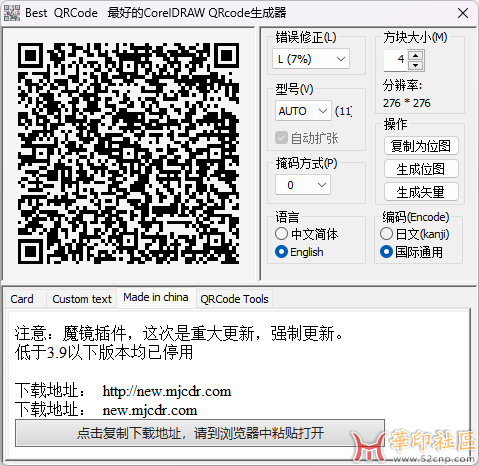The width and height of the screenshot is (479, 466).
Task: Open the QRCode Tools tab
Action: coord(234,299)
